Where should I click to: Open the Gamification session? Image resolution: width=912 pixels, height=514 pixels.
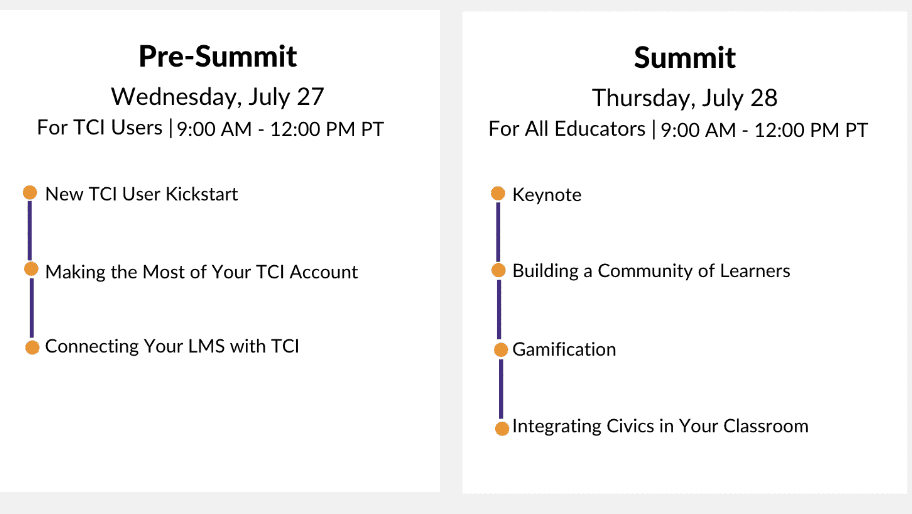(564, 349)
